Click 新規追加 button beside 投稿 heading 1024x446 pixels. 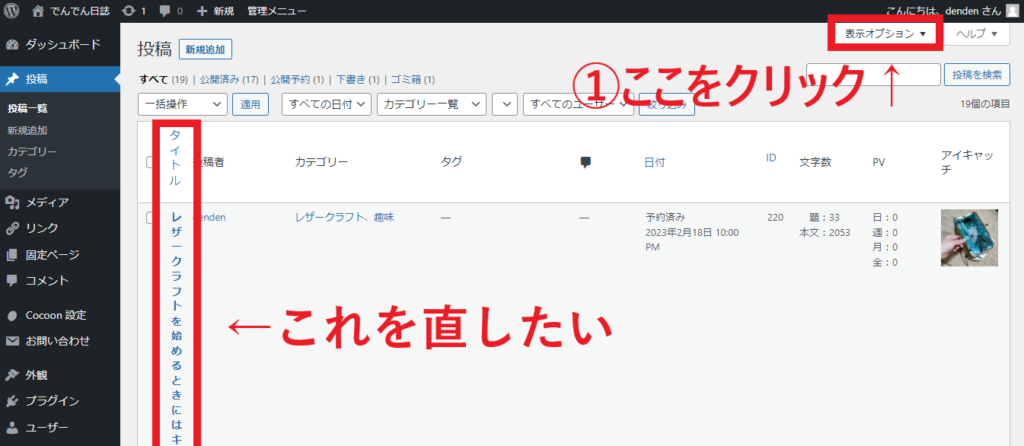(x=205, y=49)
